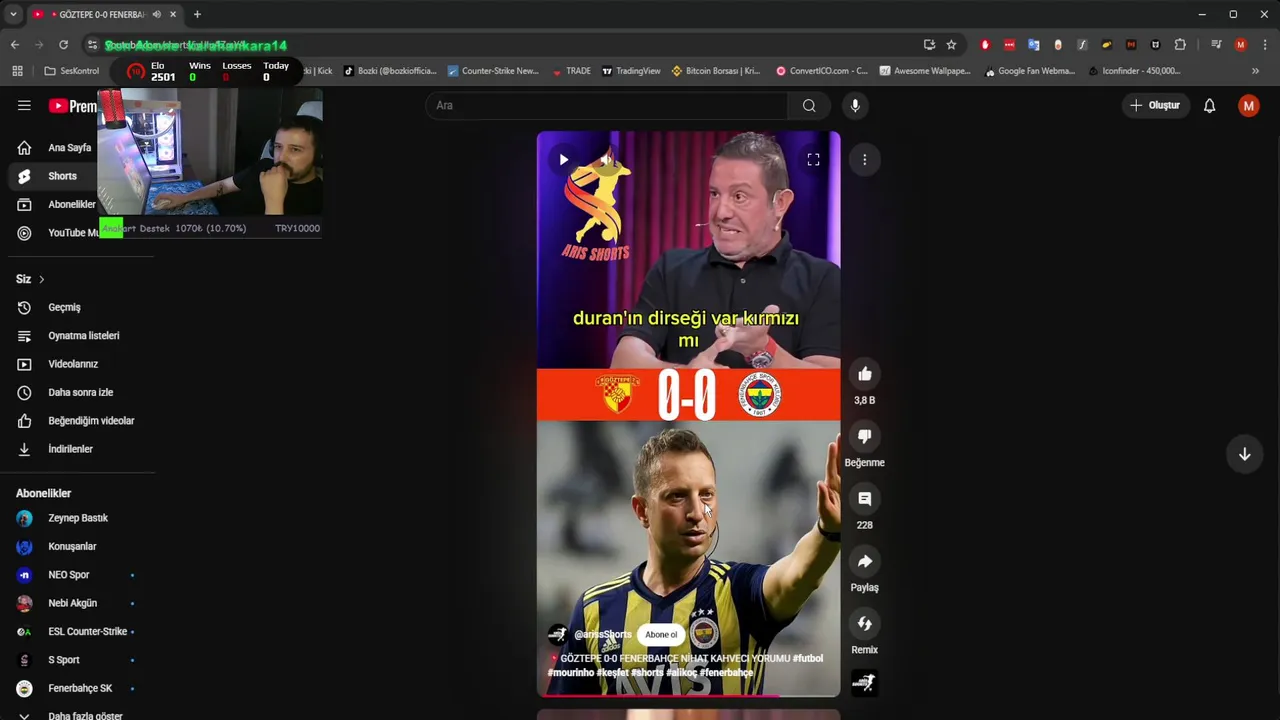Toggle the Shorts volume mute icon
This screenshot has height=720, width=1280.
606,159
